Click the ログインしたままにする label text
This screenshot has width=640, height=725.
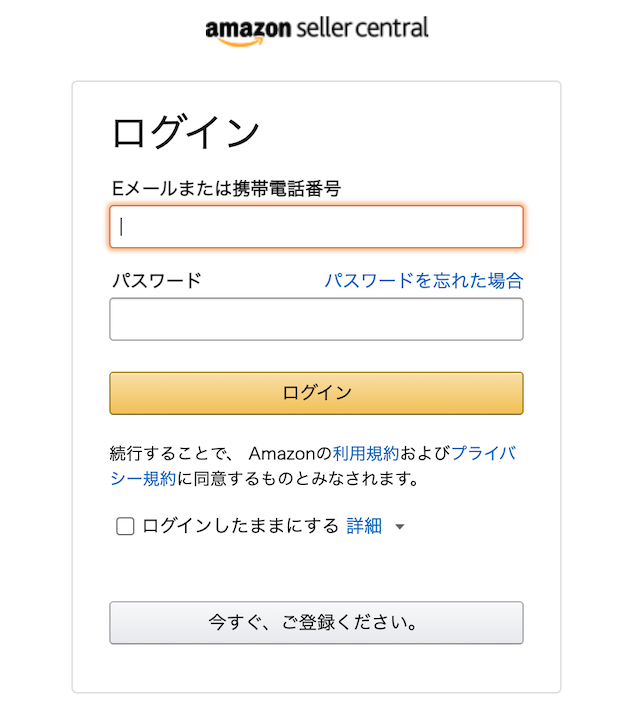tap(240, 526)
